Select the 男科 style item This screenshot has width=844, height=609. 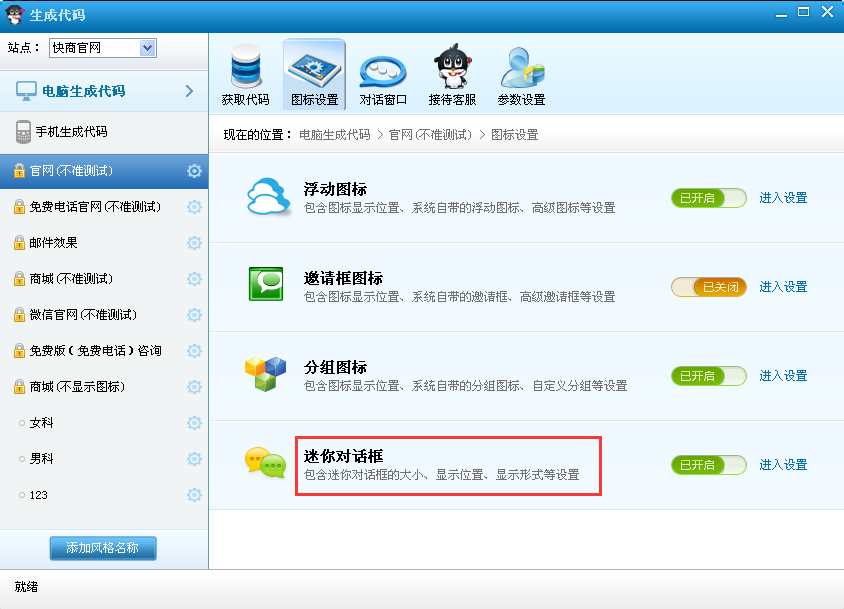point(41,459)
